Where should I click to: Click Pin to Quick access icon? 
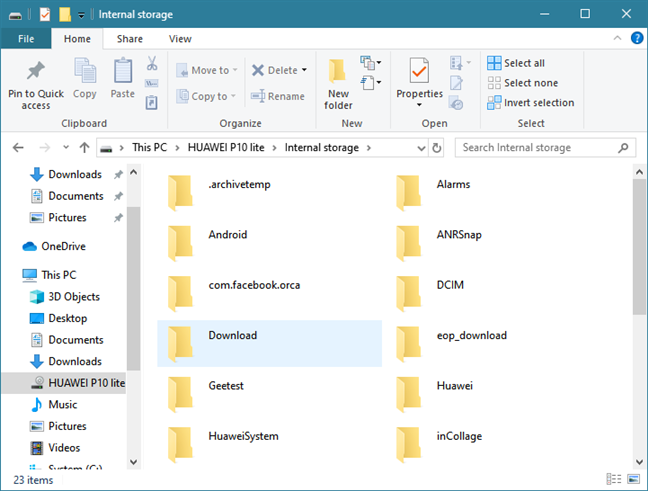click(36, 70)
